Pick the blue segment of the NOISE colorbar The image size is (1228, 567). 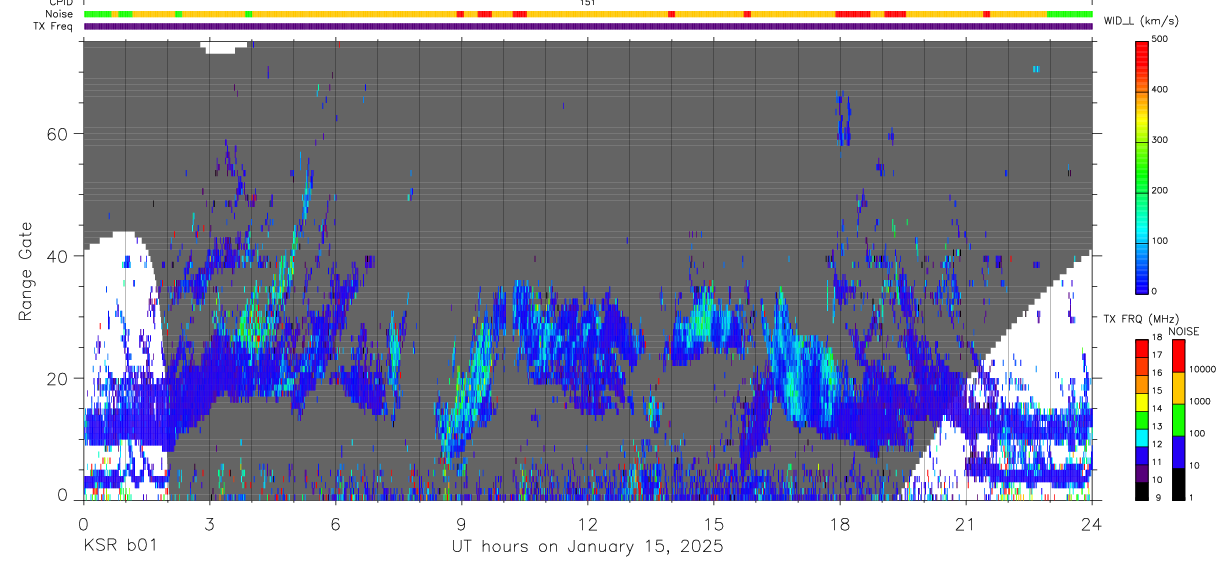(1177, 451)
